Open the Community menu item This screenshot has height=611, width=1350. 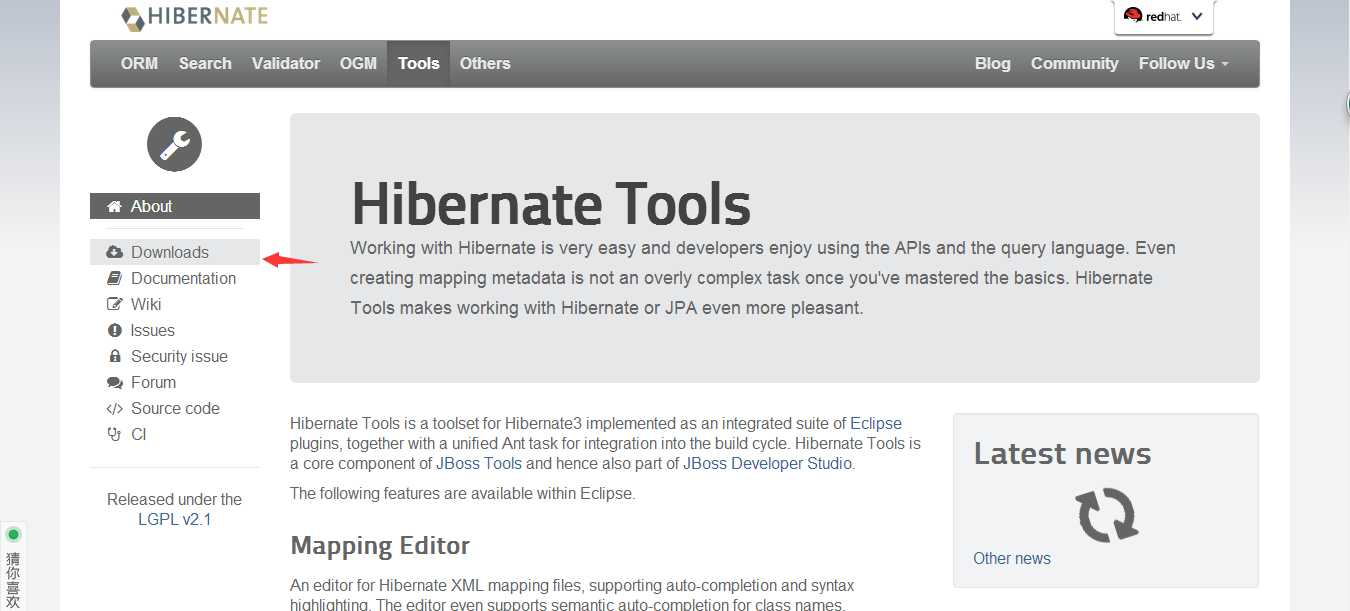(x=1075, y=63)
